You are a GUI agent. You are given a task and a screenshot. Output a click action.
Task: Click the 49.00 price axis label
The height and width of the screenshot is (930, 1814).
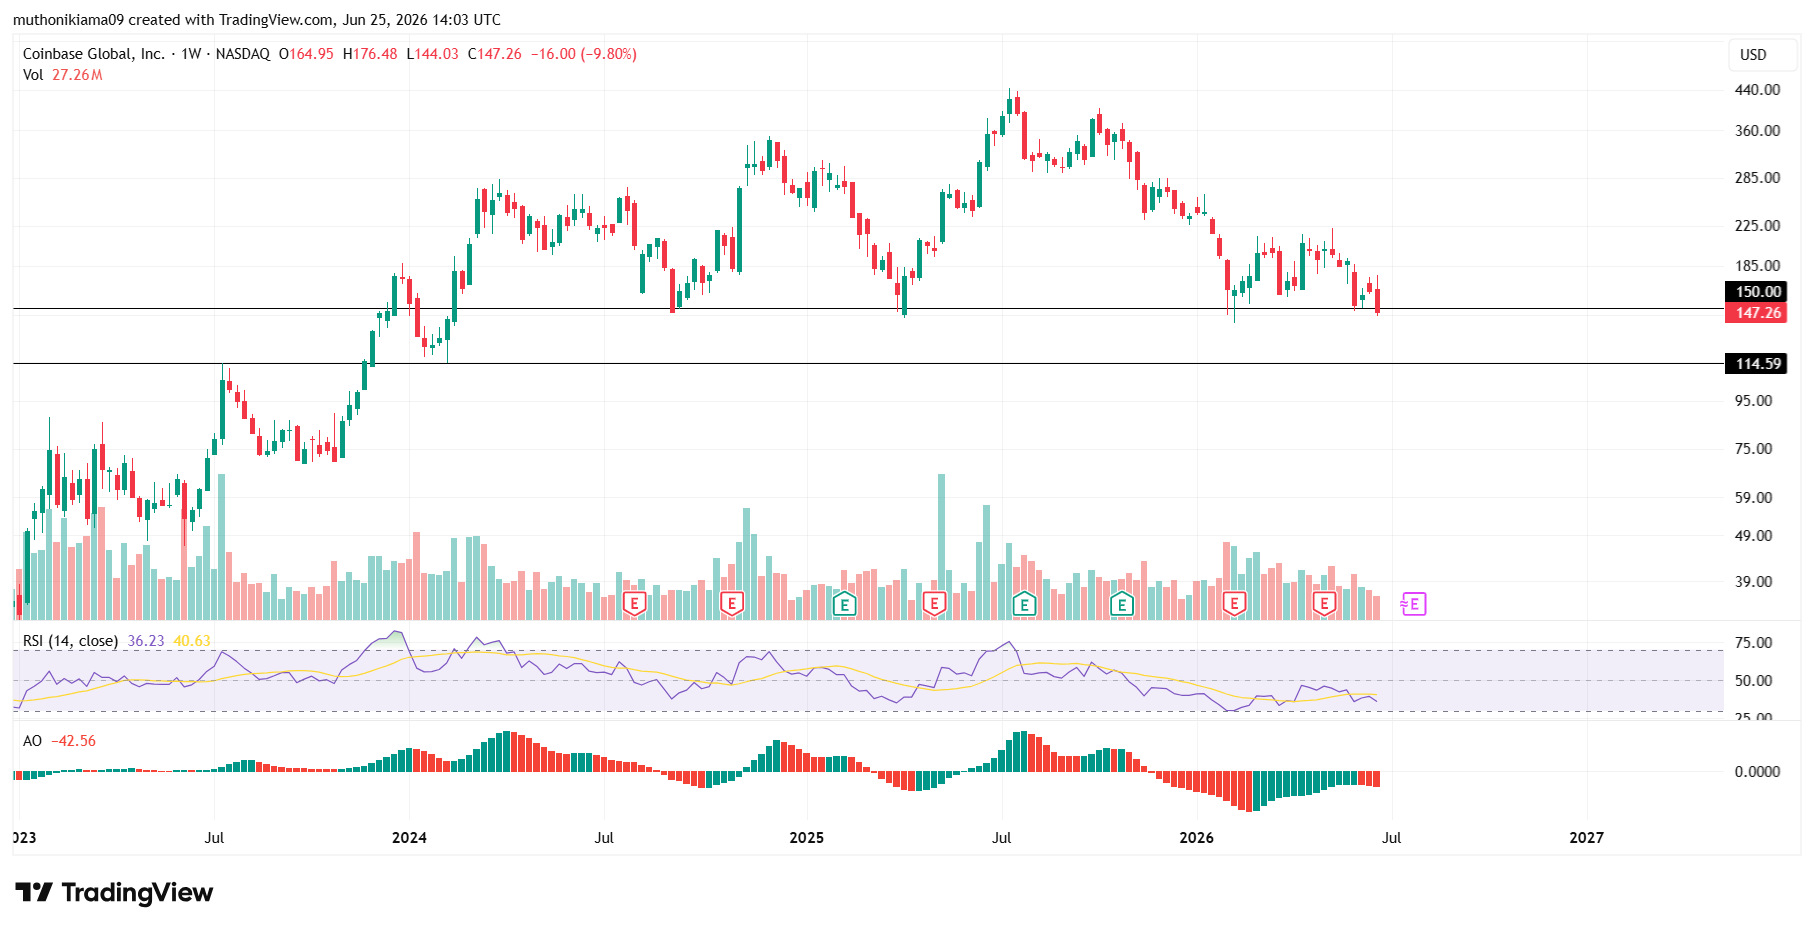point(1754,536)
